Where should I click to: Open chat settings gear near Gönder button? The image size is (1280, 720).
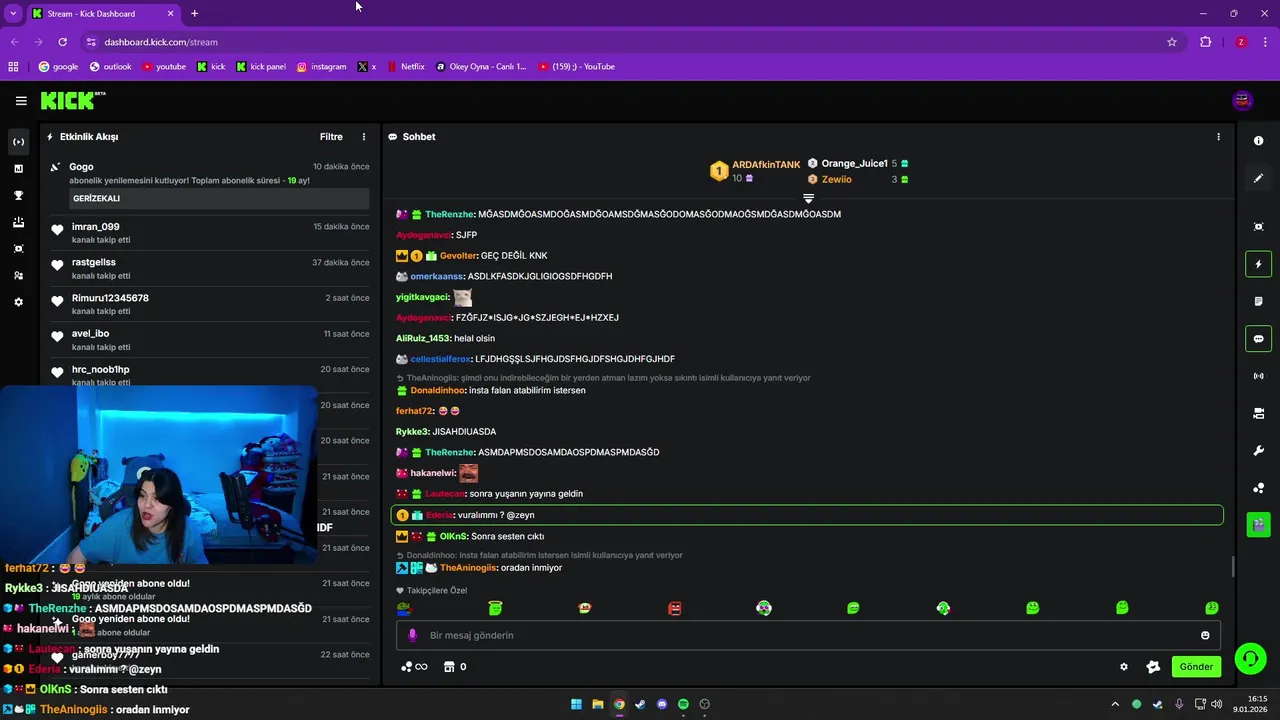(1124, 667)
